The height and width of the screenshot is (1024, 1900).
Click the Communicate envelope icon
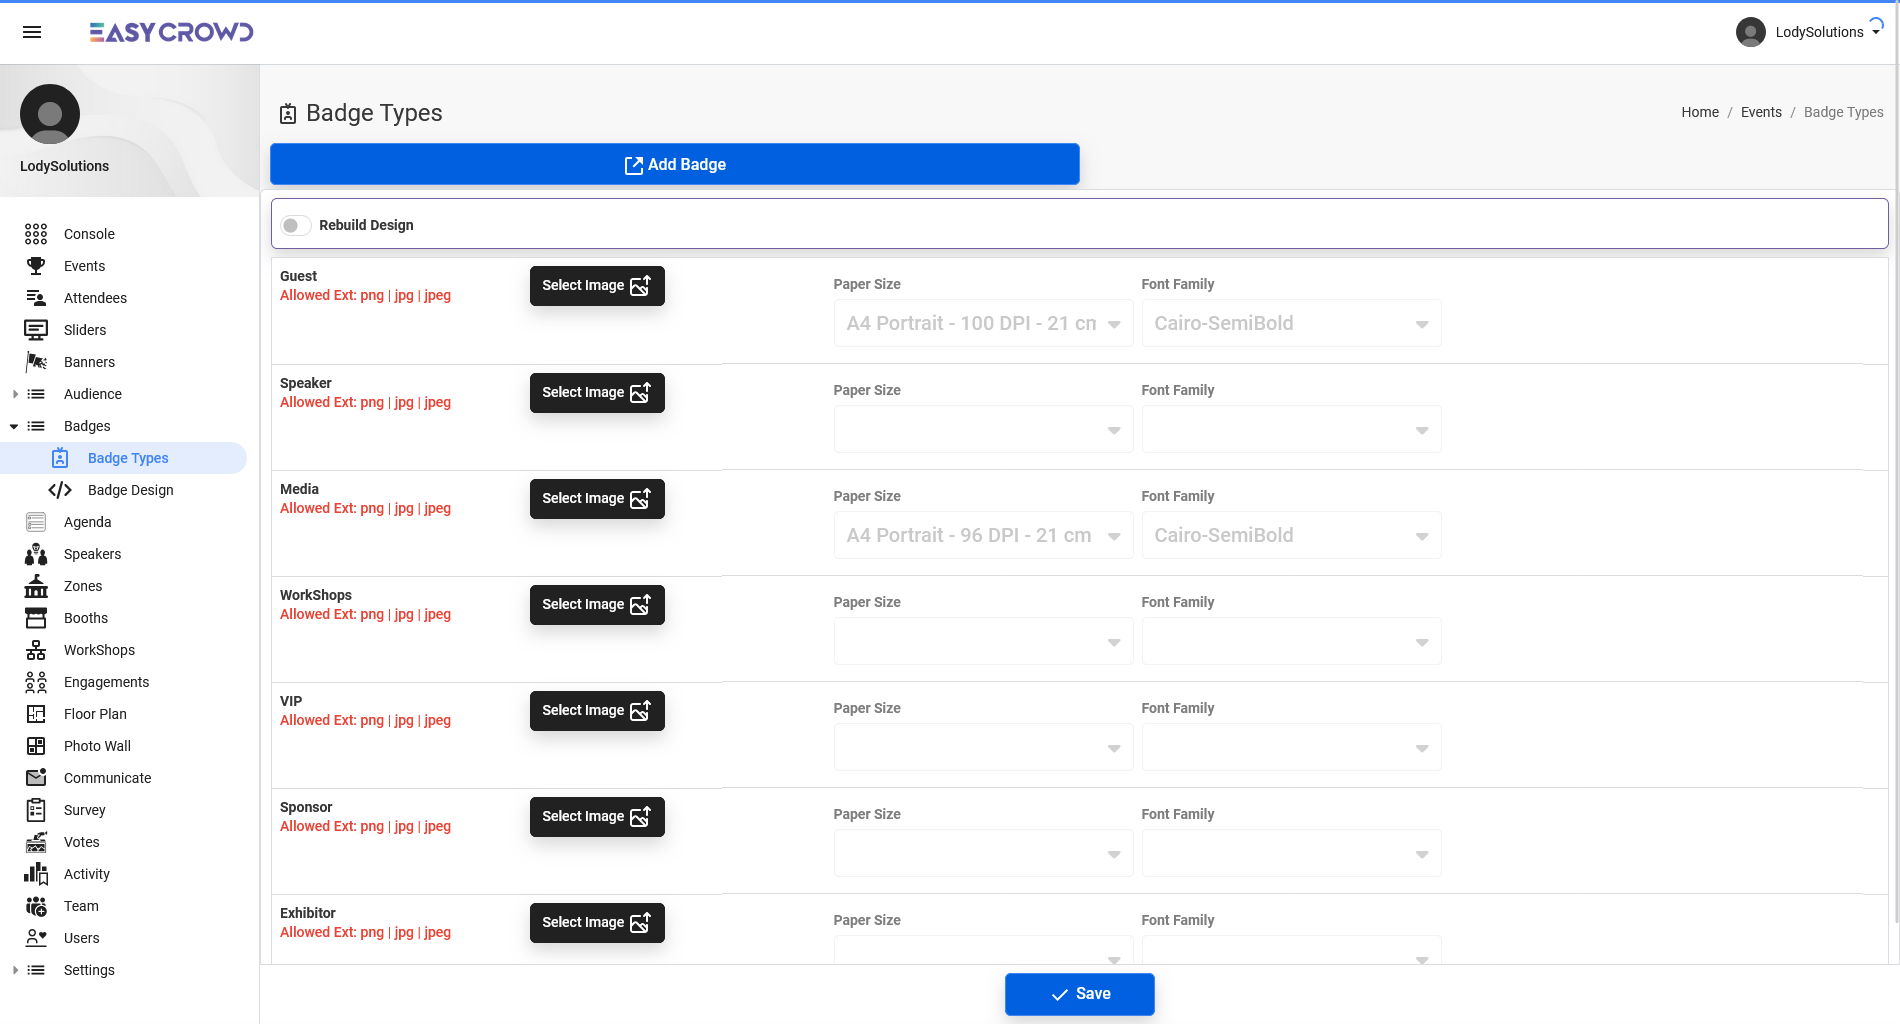click(36, 778)
